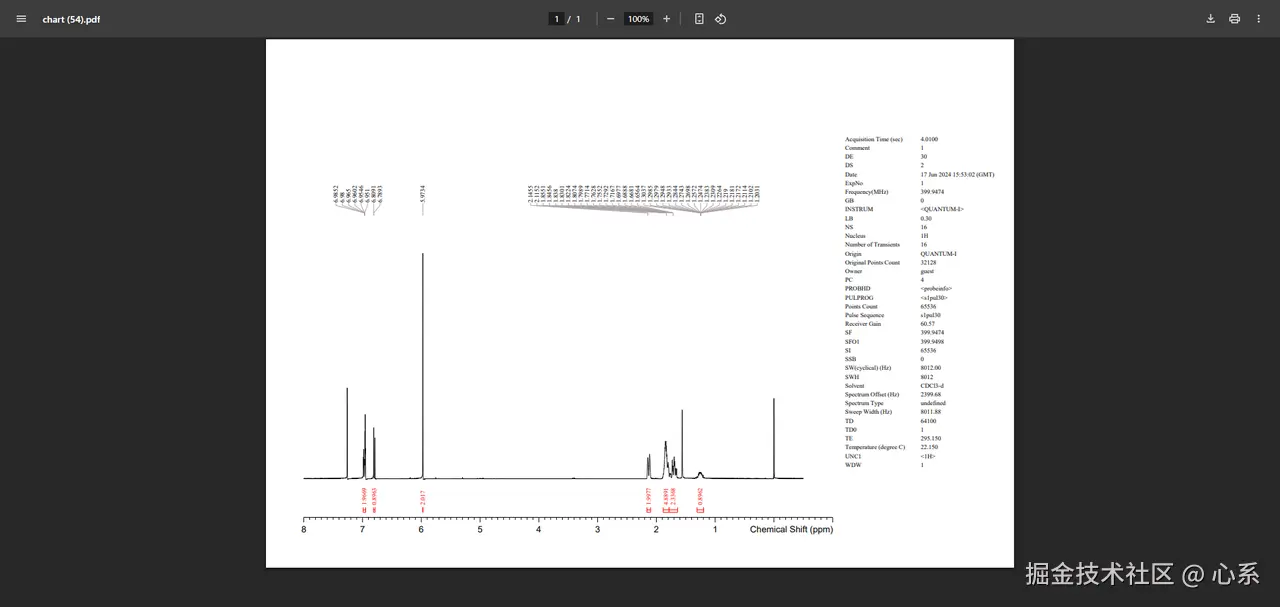Click the Nucleus parameter label
Screen dimensions: 1280x607
[855, 236]
